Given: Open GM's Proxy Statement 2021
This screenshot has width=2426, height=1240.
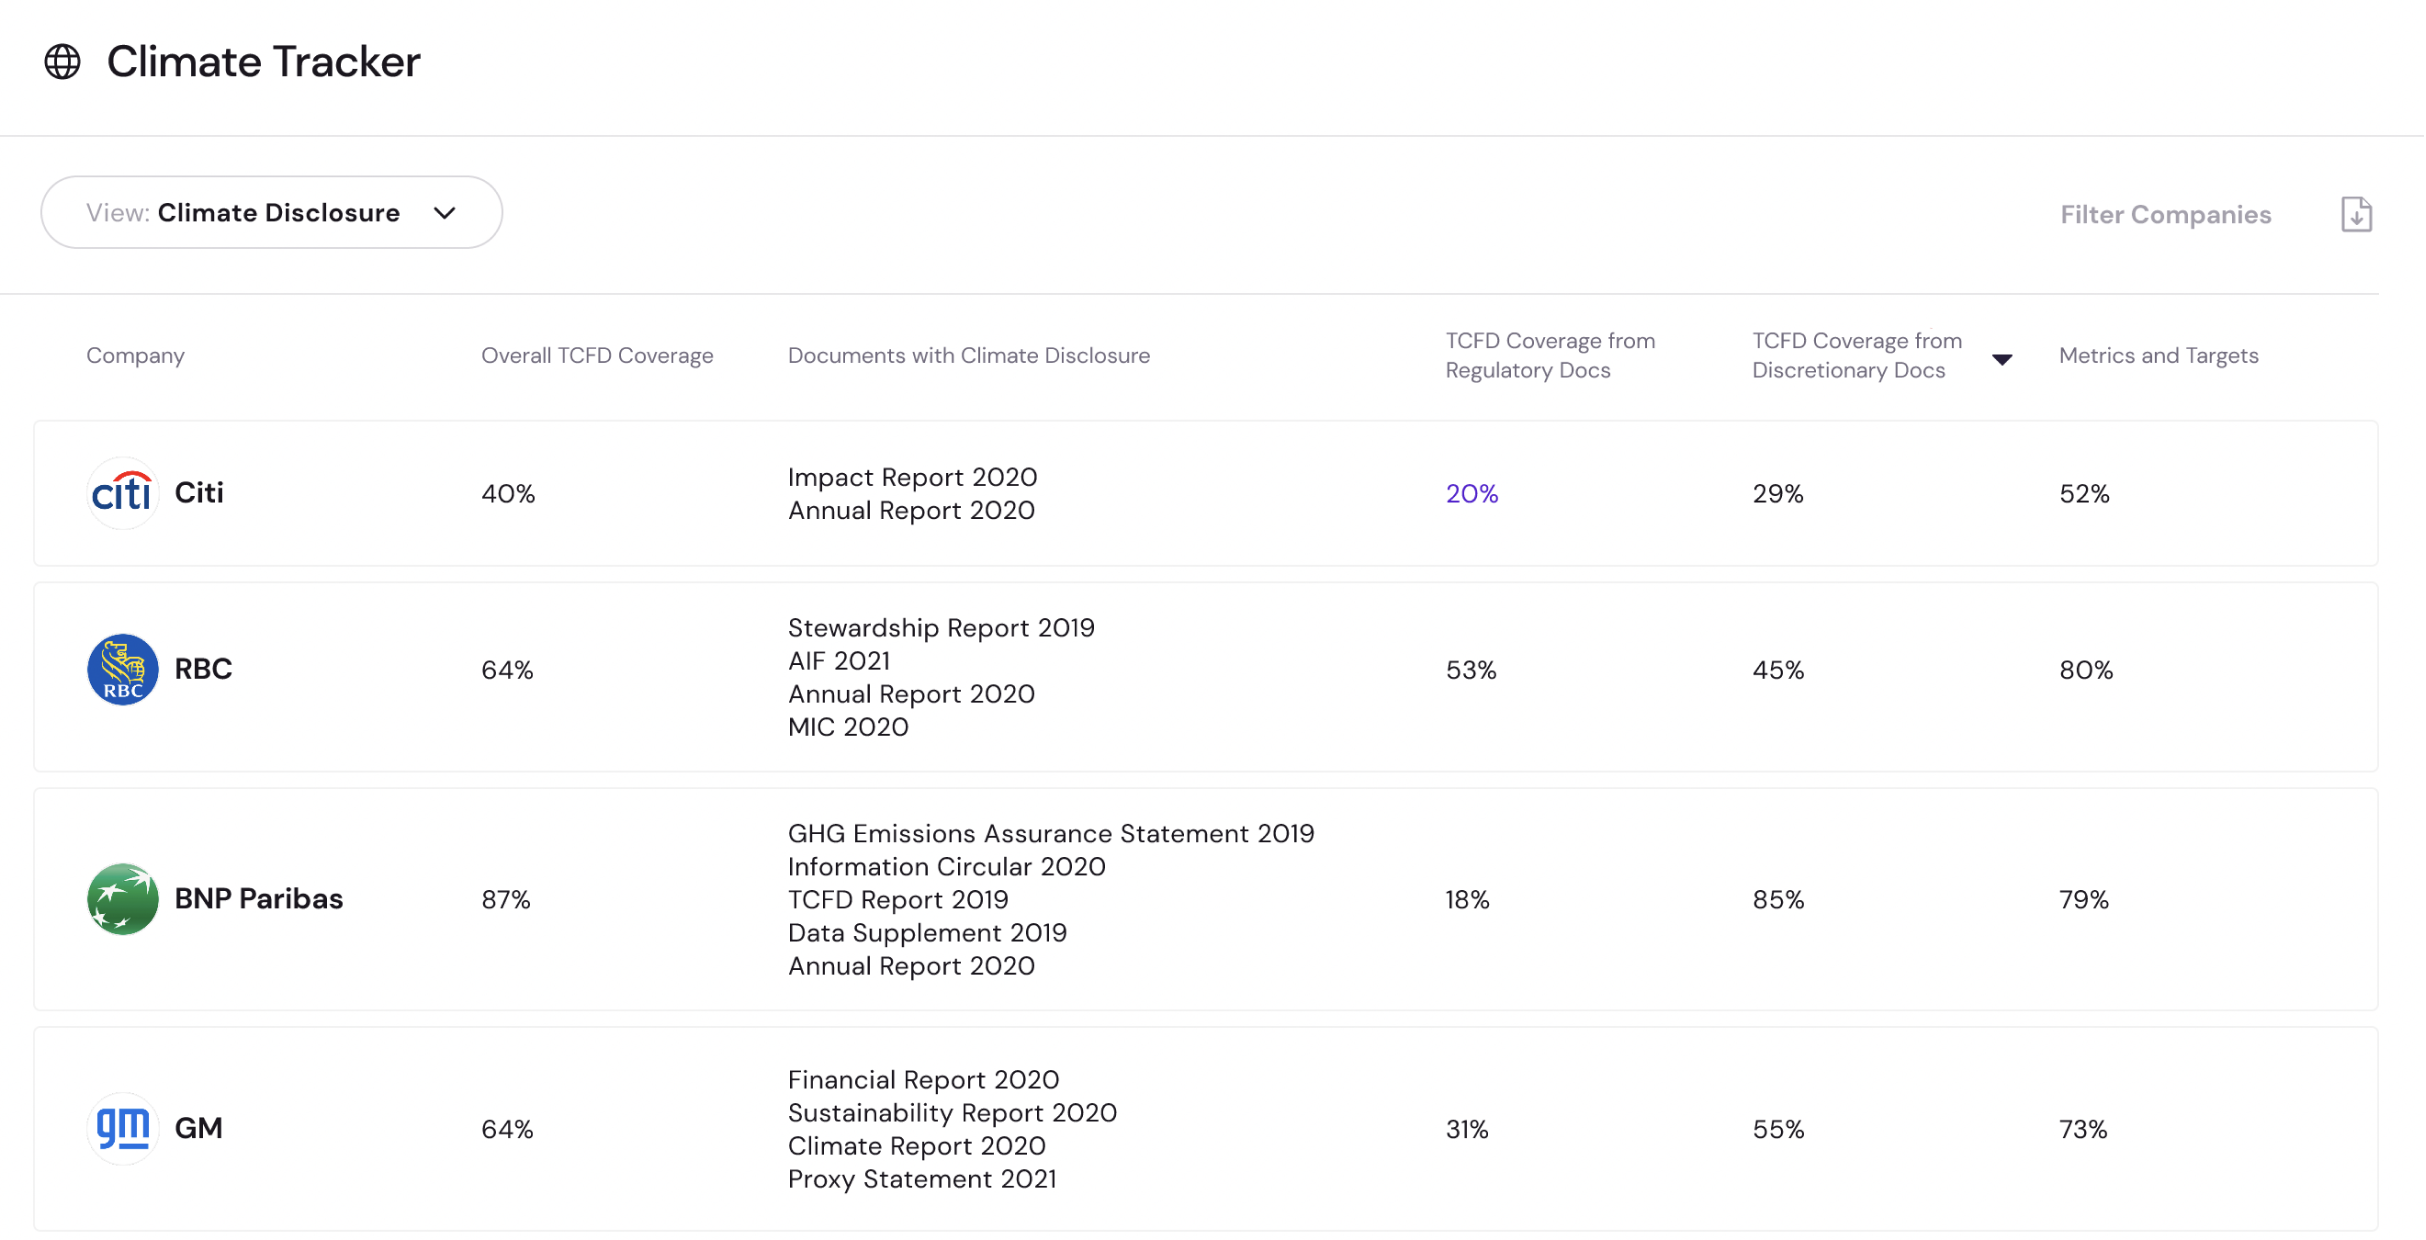Looking at the screenshot, I should [x=922, y=1179].
